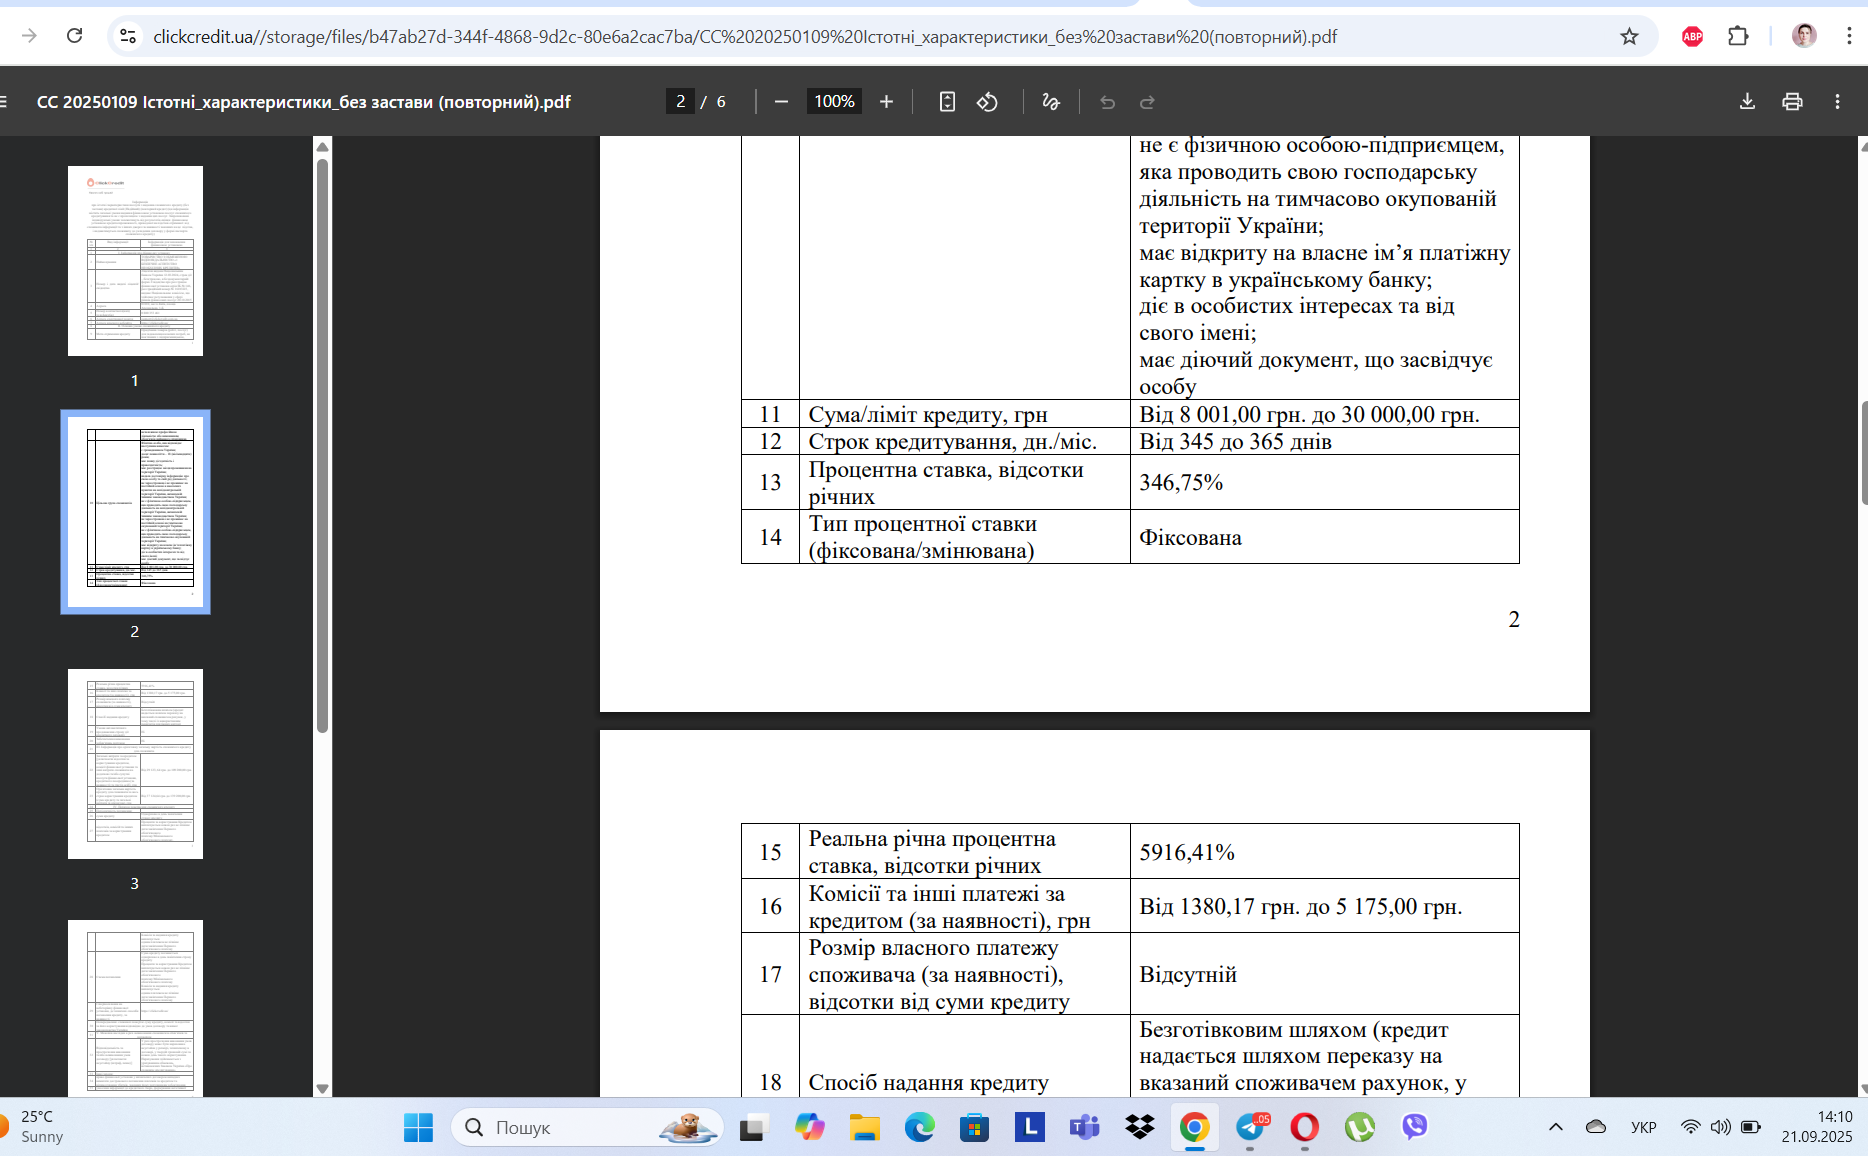
Task: Launch Copilot from the taskbar
Action: coord(809,1127)
